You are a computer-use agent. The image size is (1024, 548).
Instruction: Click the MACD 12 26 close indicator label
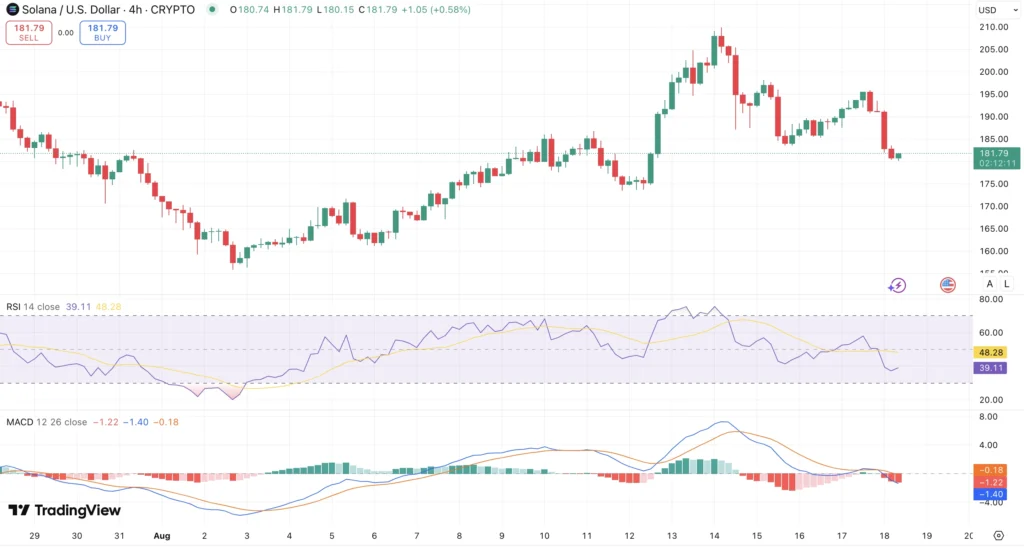[46, 422]
